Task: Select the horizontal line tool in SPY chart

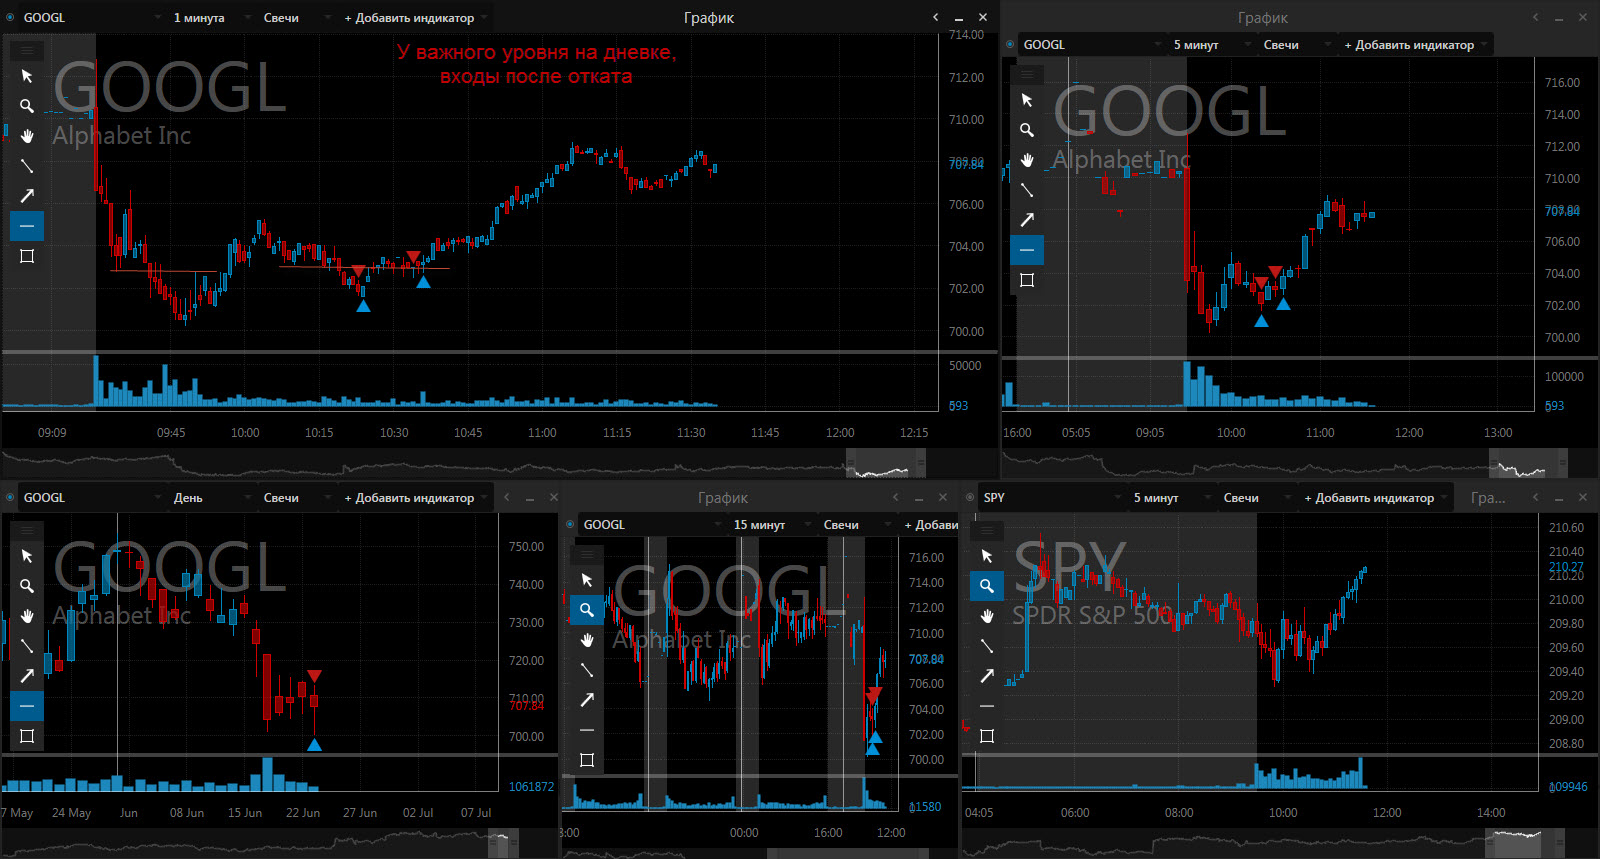Action: [987, 706]
